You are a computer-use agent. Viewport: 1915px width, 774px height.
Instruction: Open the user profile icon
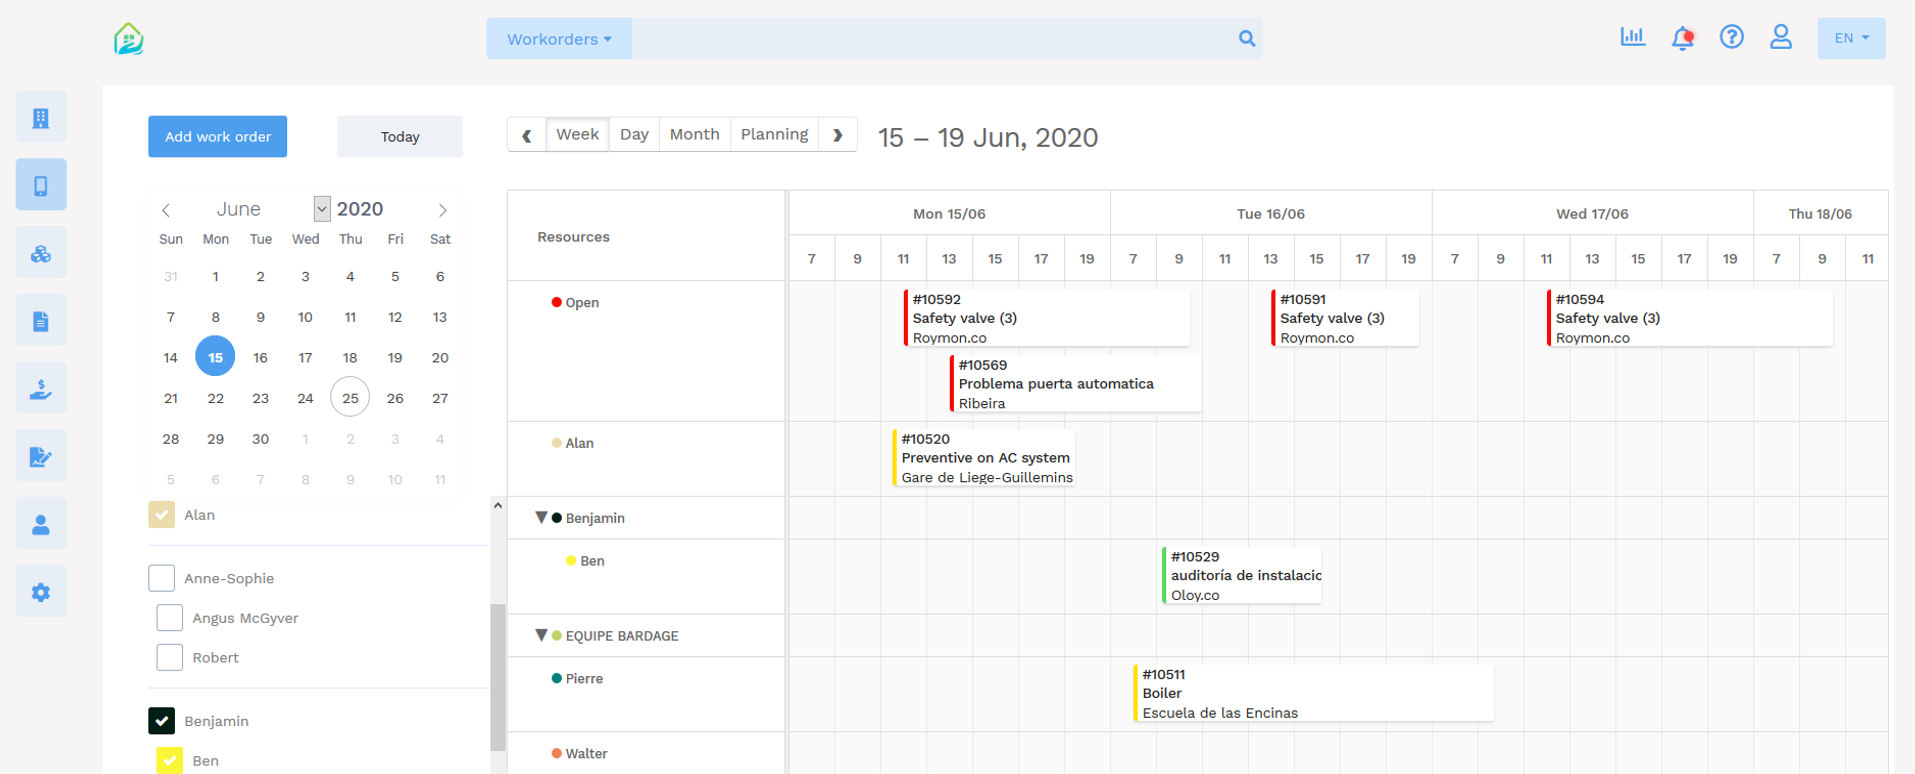click(1781, 37)
